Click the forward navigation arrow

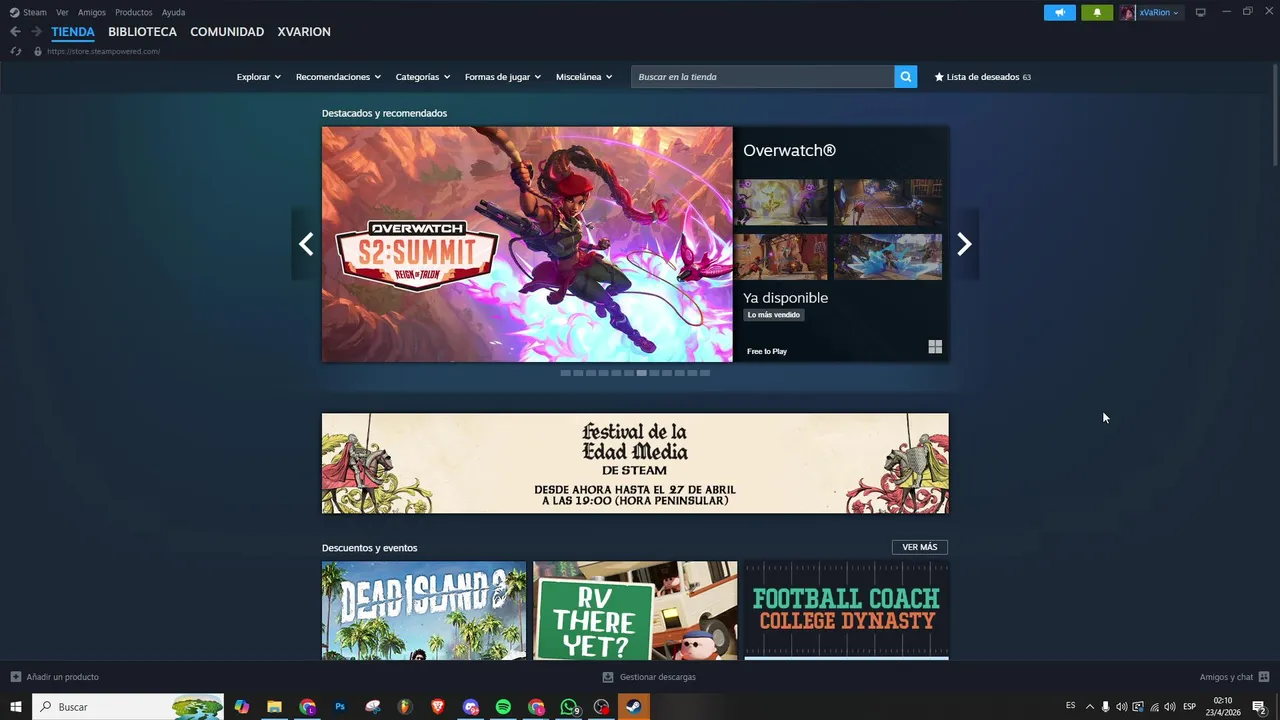36,32
